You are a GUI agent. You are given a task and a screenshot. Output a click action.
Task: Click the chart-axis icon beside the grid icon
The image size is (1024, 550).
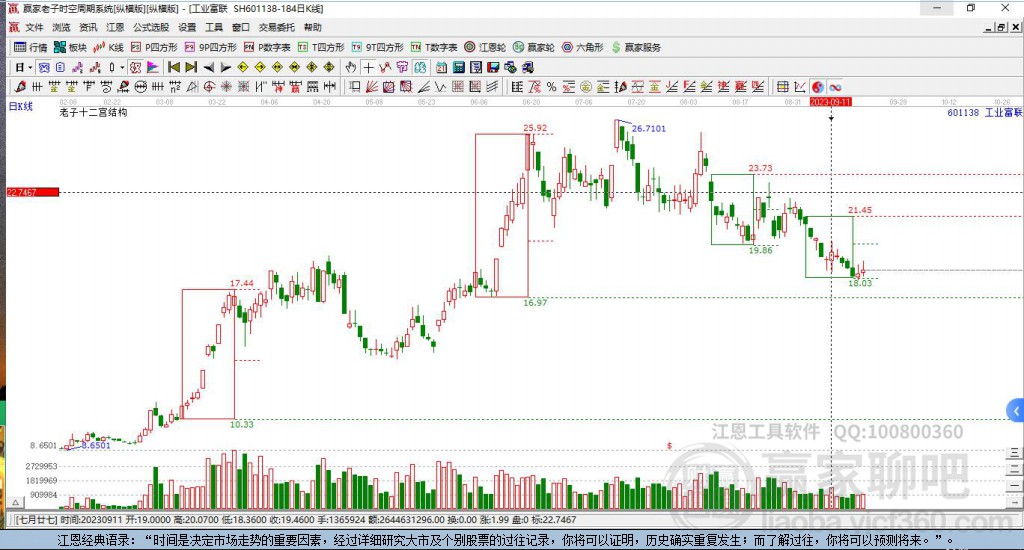coord(799,86)
